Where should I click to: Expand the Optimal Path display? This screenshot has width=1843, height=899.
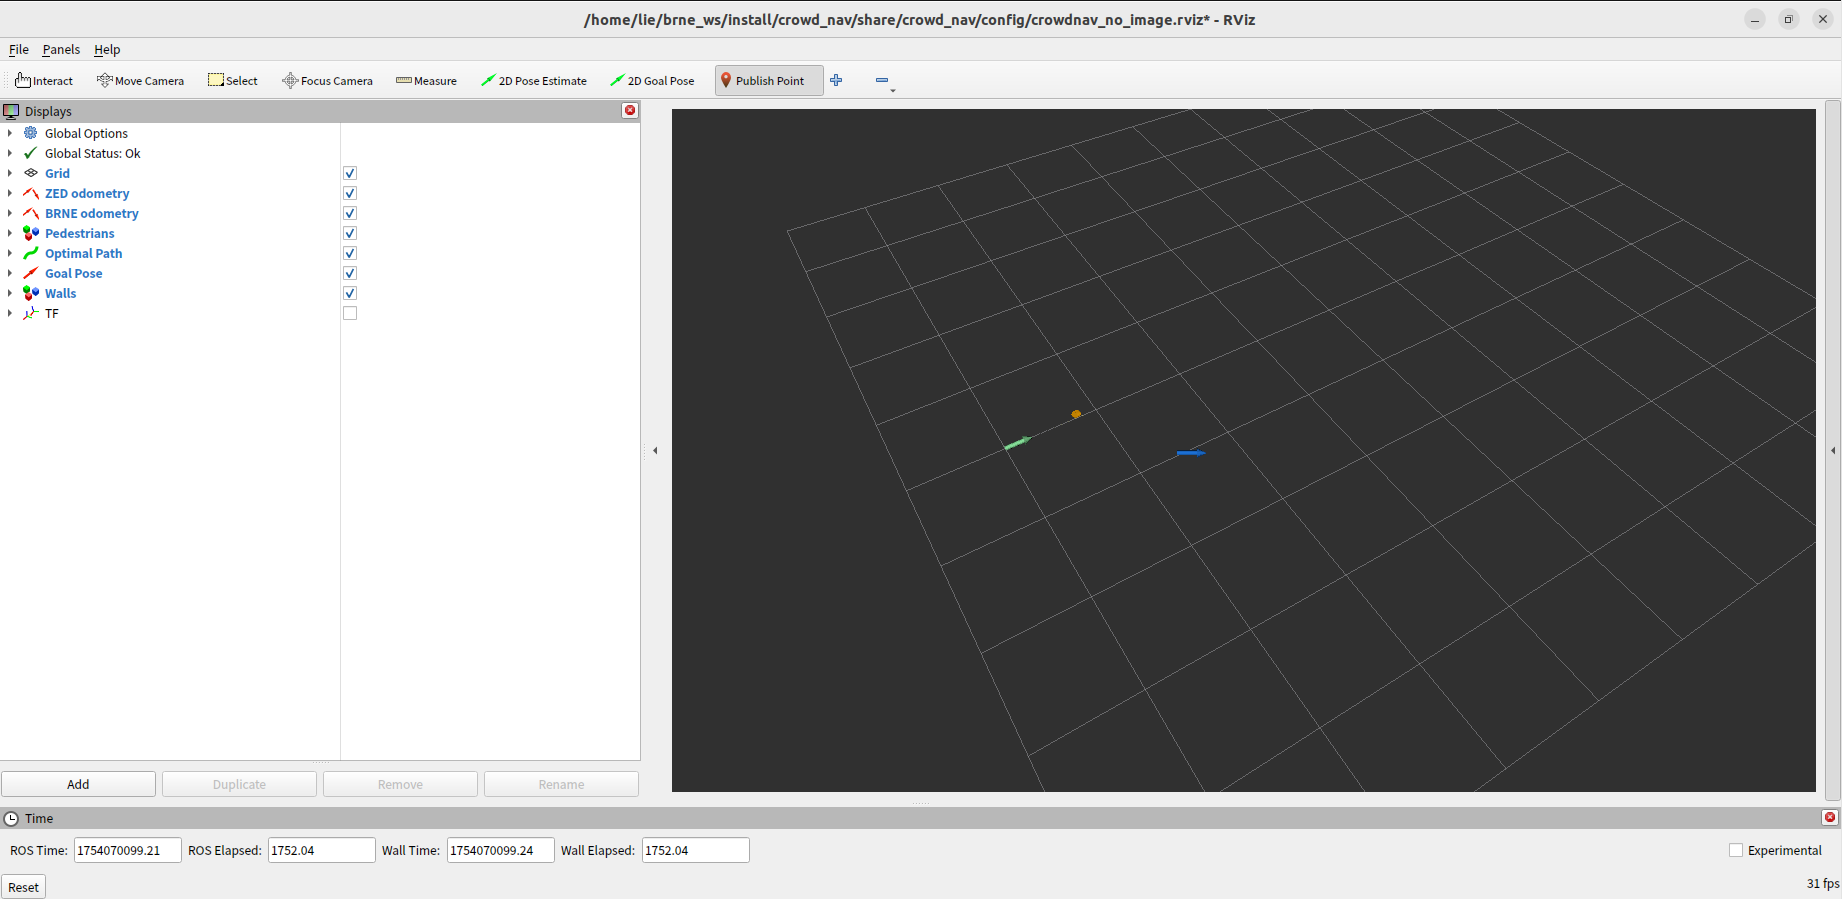tap(10, 253)
